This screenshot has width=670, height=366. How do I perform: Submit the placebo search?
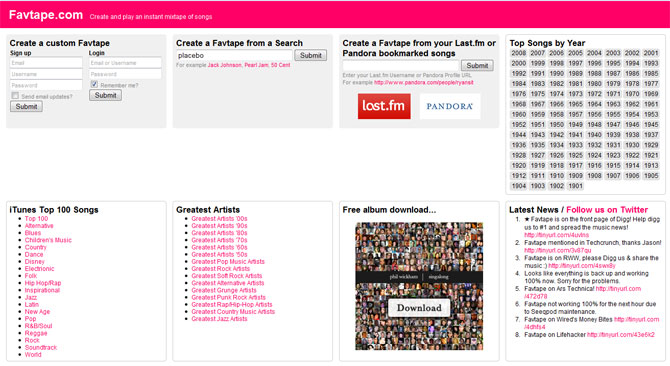pos(311,55)
